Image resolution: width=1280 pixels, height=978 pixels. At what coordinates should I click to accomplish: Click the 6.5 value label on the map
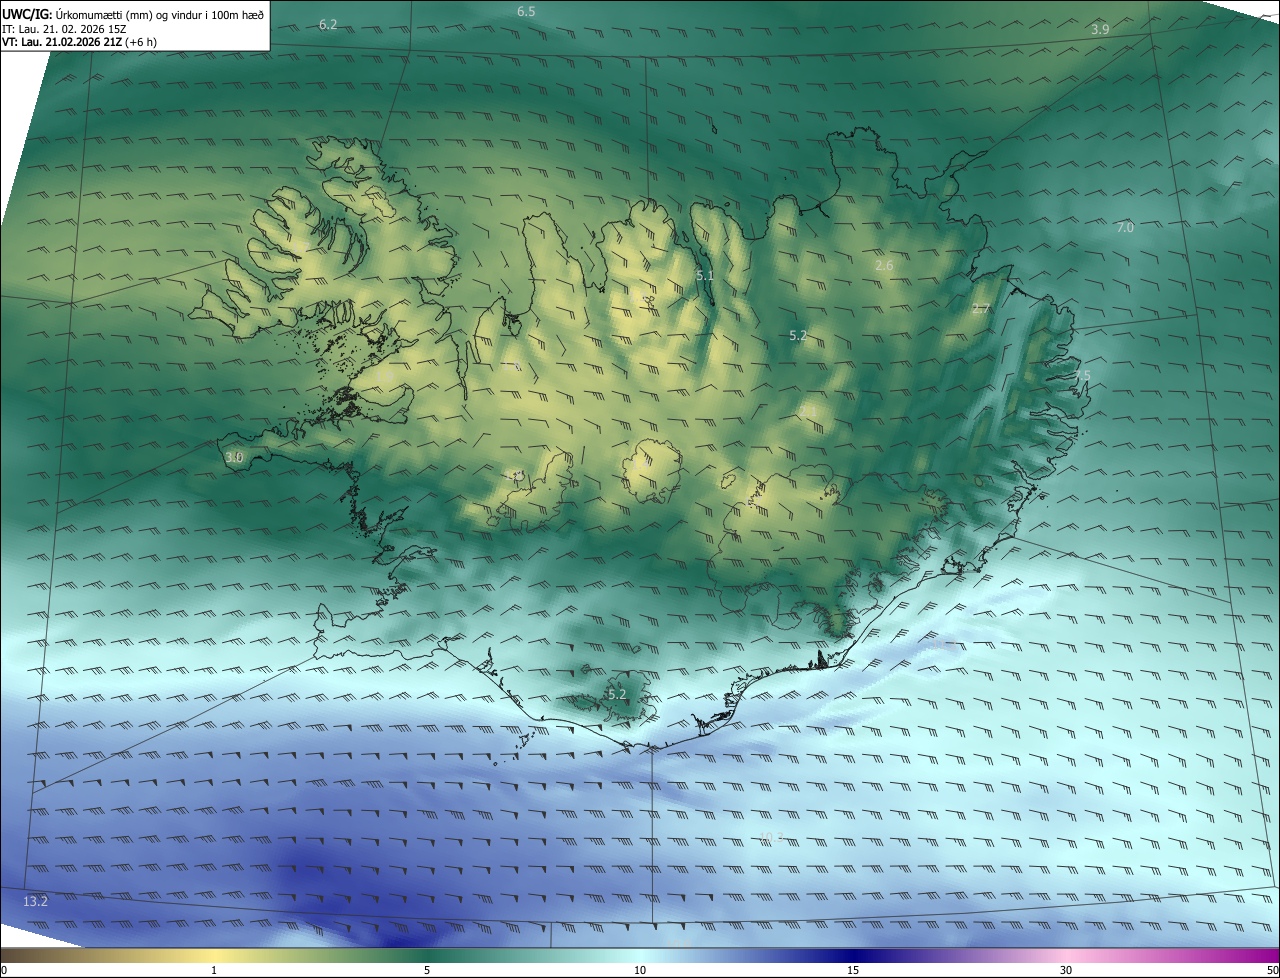[526, 11]
